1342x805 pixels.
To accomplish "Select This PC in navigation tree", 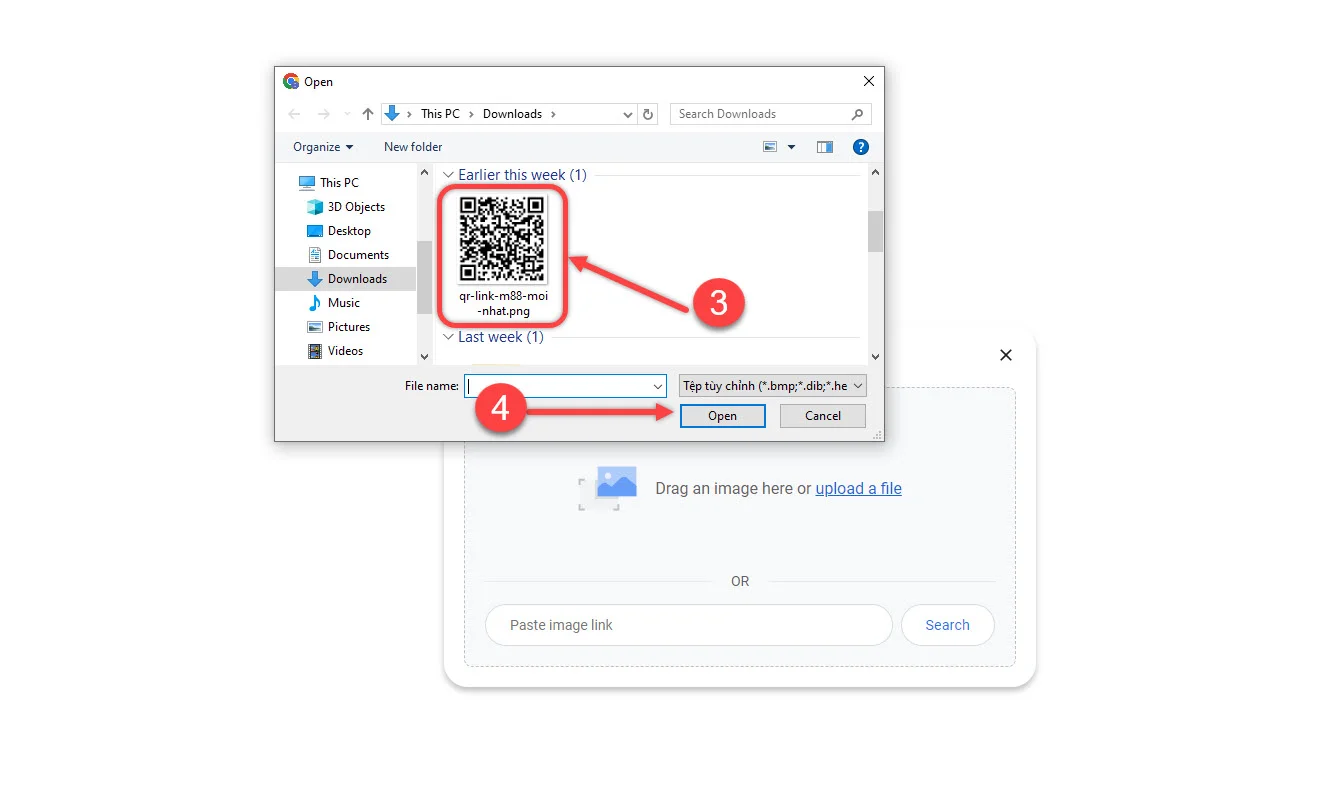I will 339,183.
